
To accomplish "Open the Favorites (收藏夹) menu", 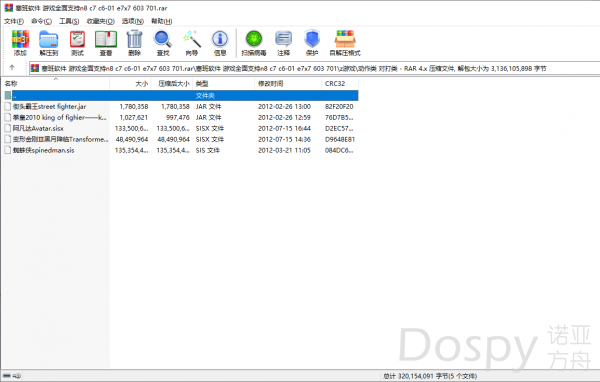I will [x=101, y=21].
